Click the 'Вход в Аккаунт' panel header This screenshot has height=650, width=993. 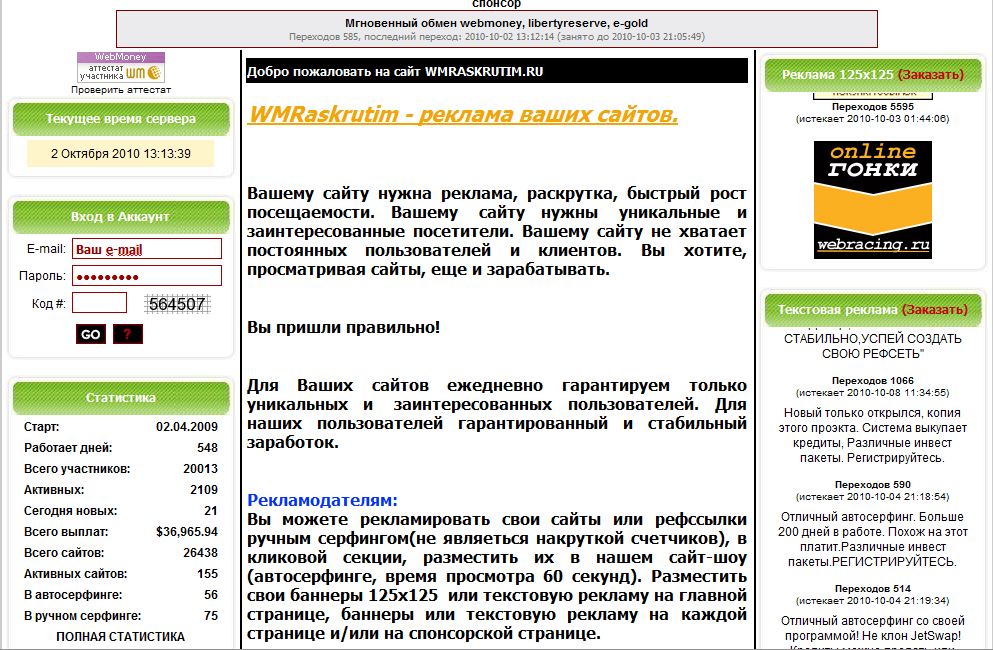pos(120,217)
